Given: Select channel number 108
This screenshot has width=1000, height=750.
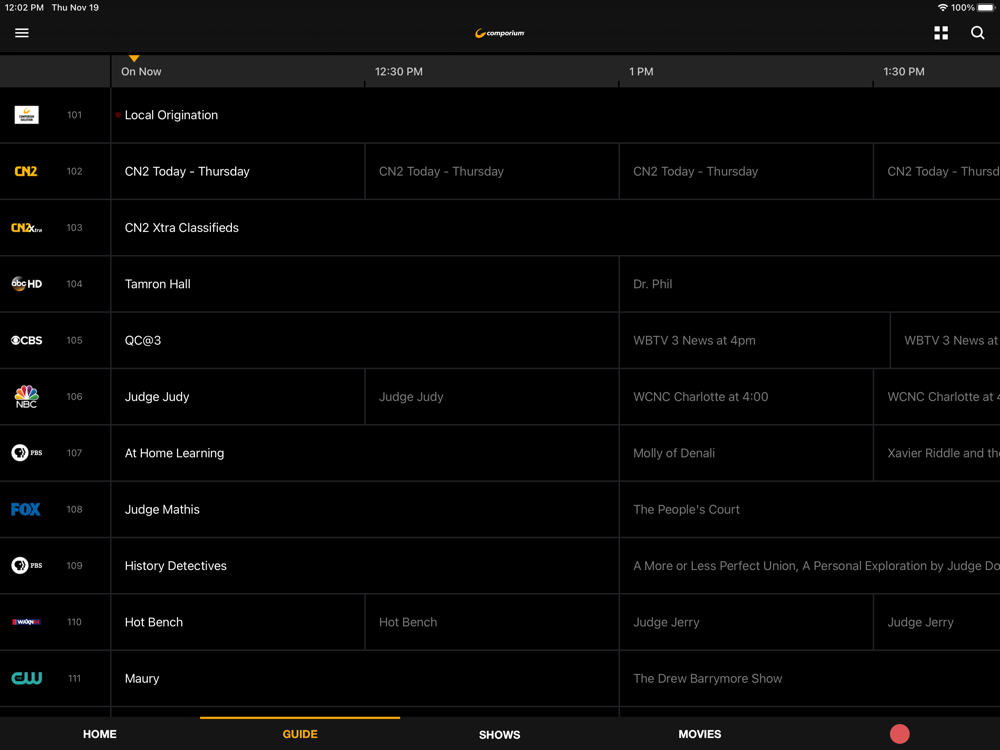Looking at the screenshot, I should (74, 509).
